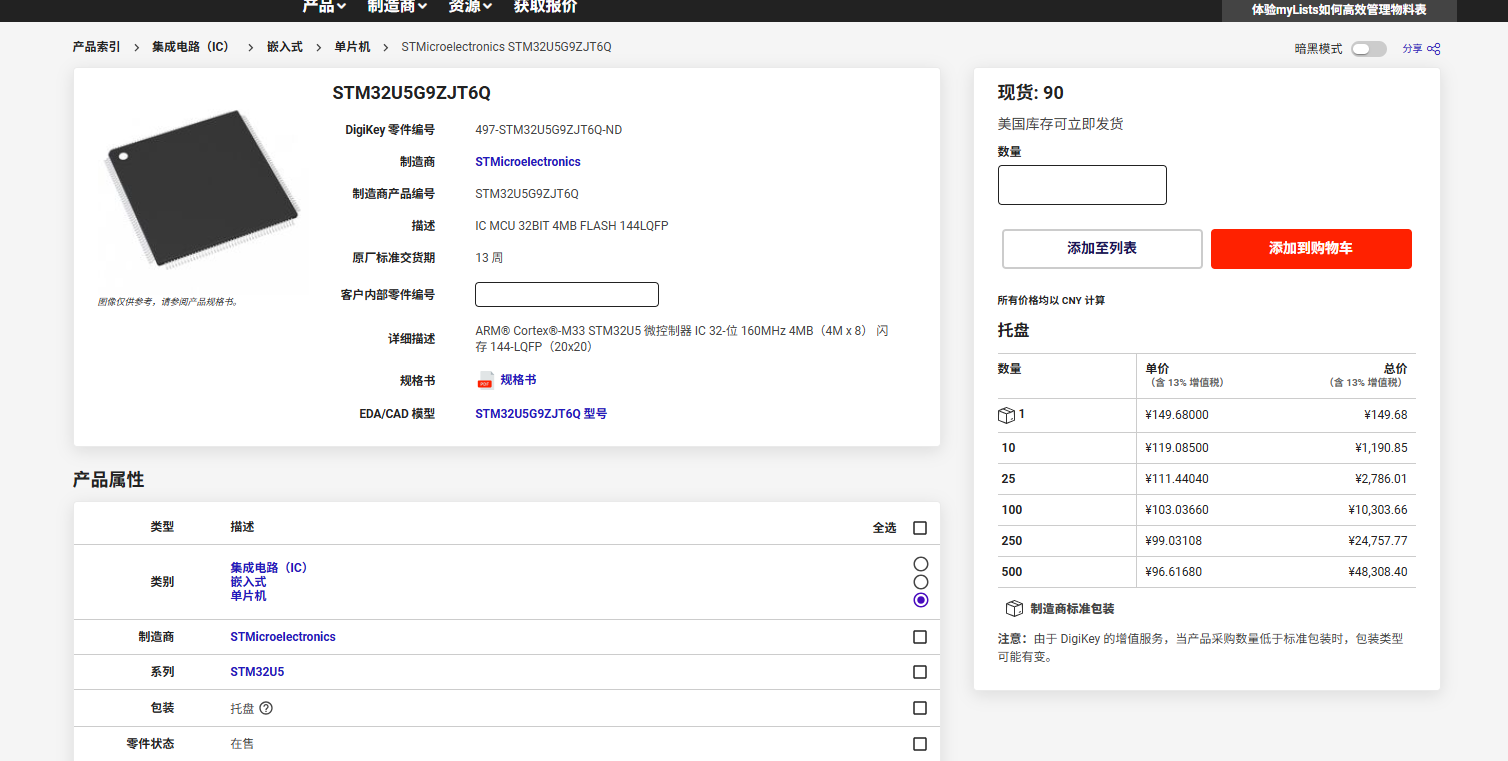The image size is (1508, 761).
Task: Expand the 制造商 navigation dropdown
Action: click(x=397, y=6)
